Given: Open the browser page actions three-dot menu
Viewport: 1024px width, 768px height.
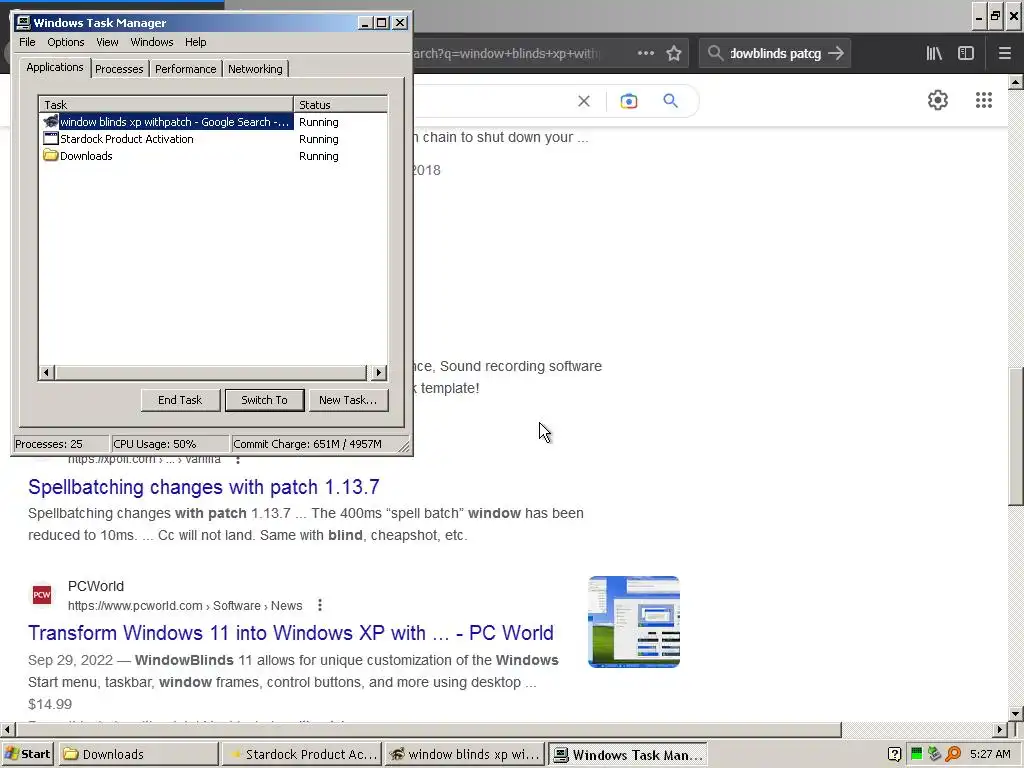Looking at the screenshot, I should (646, 54).
